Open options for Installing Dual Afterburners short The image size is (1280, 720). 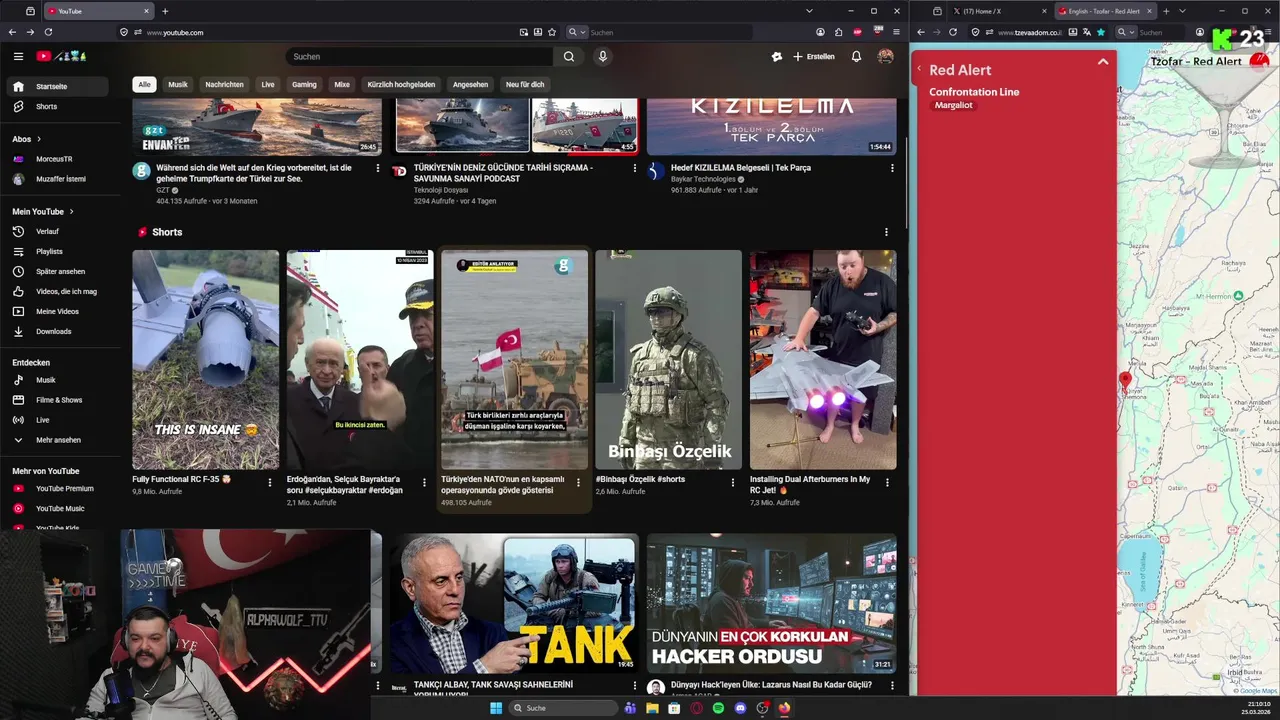887,482
